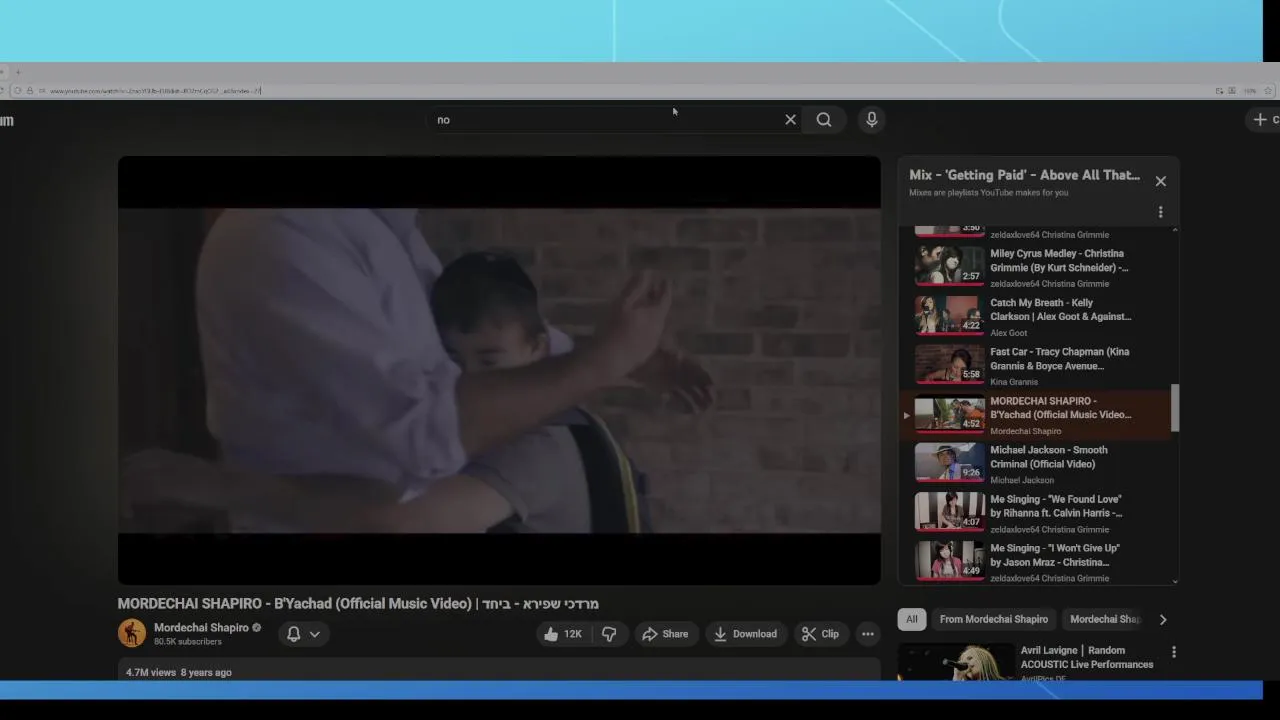Open Avril Lavigne Random ACOUSTIC Live Performances

click(x=1086, y=657)
